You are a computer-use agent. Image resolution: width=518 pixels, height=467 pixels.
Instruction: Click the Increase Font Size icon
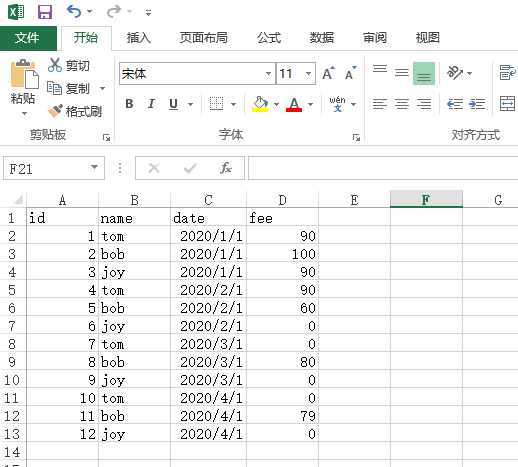tap(328, 73)
